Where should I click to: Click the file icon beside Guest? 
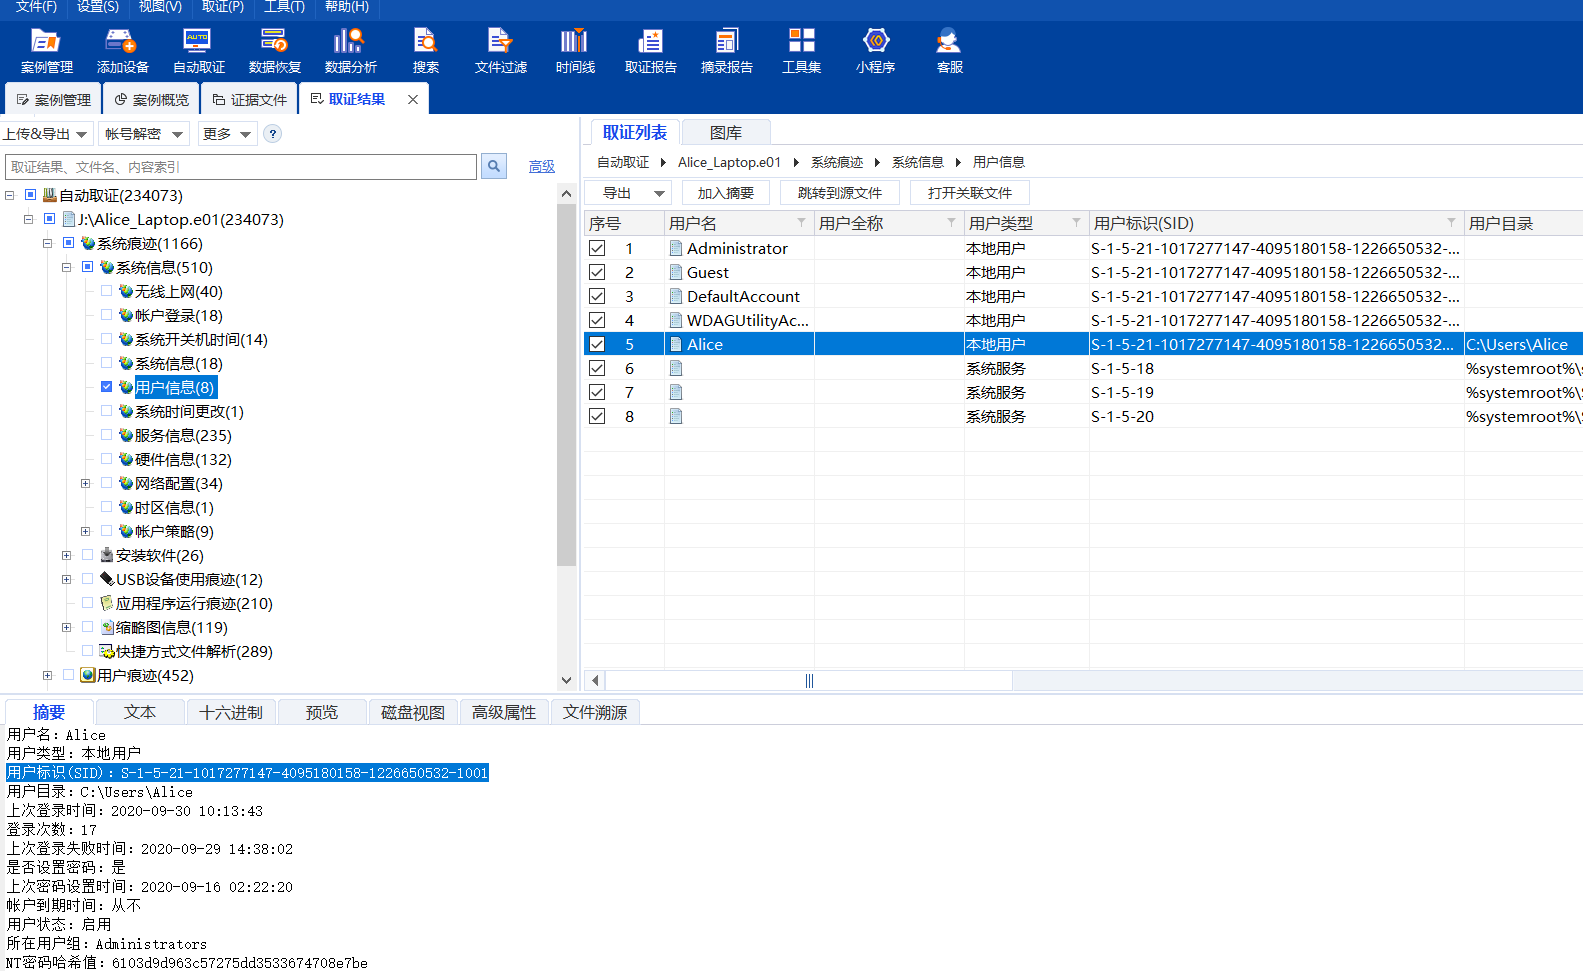676,272
